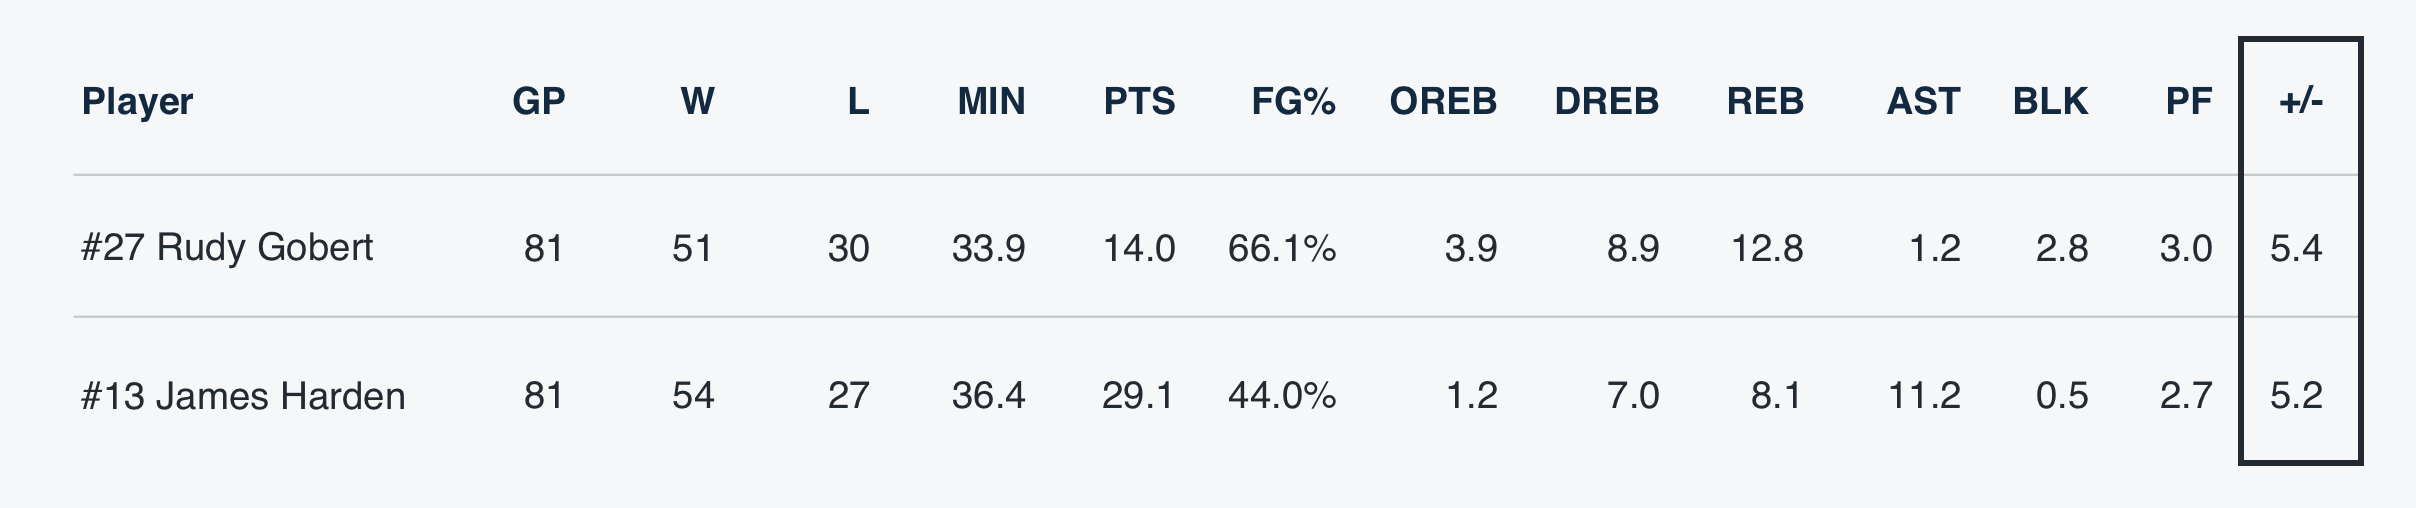Click the BLK column header
This screenshot has width=2416, height=508.
tap(2050, 102)
